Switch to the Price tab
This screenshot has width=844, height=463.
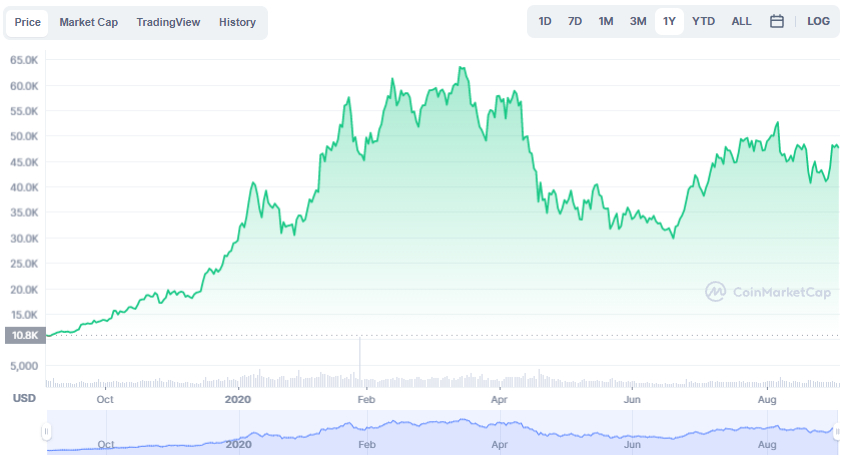point(27,23)
